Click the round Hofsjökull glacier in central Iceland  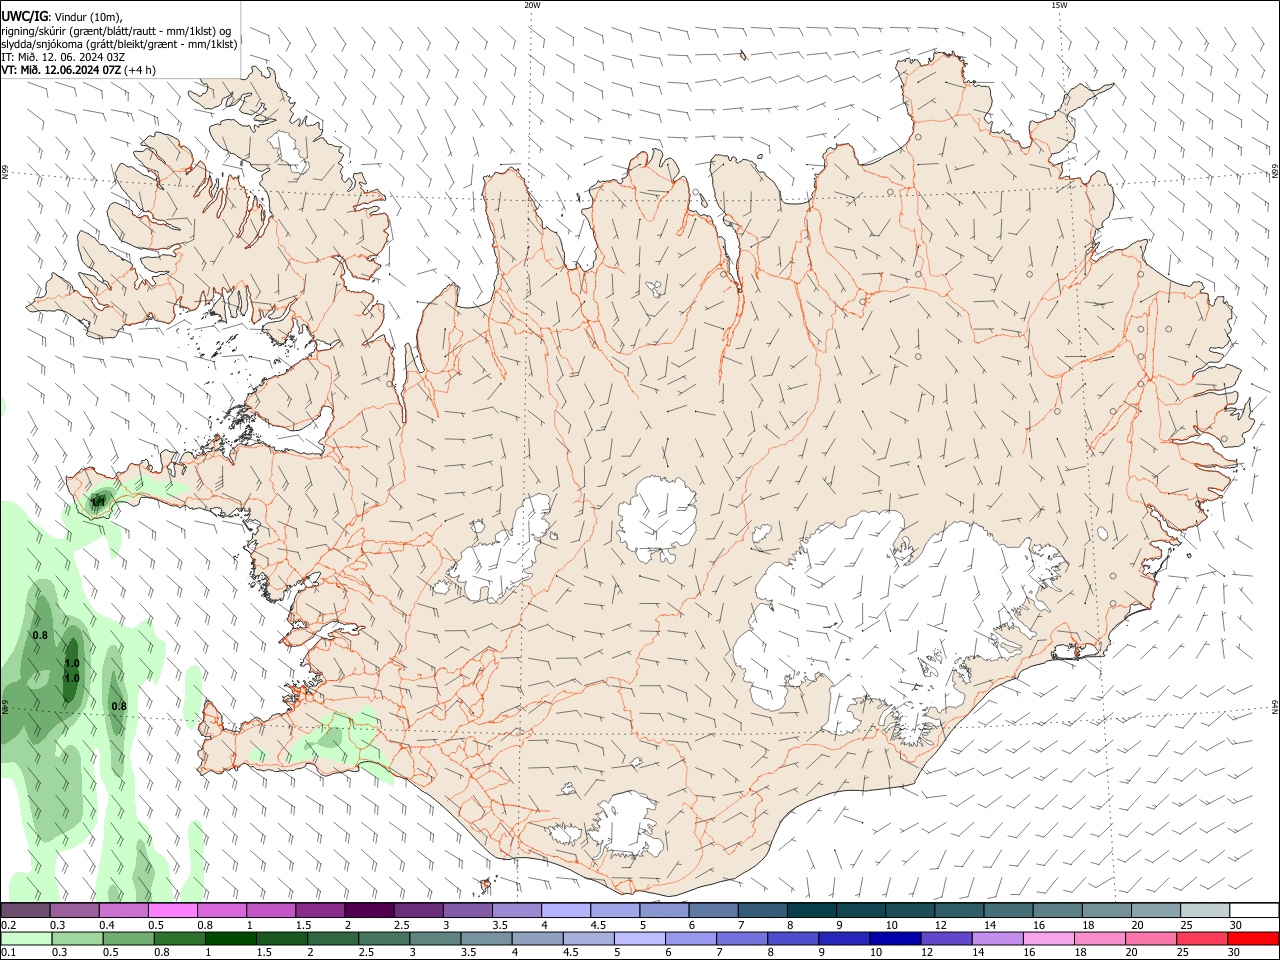point(657,518)
